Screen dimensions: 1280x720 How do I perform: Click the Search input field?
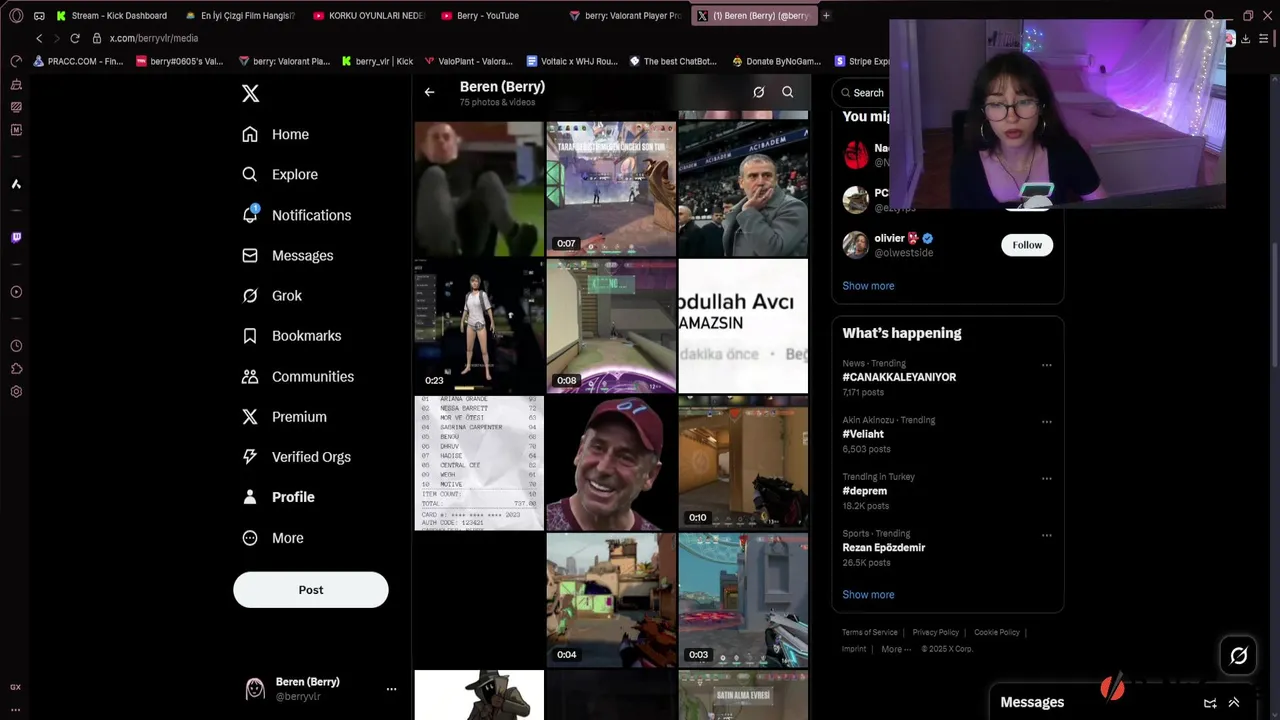[x=862, y=92]
